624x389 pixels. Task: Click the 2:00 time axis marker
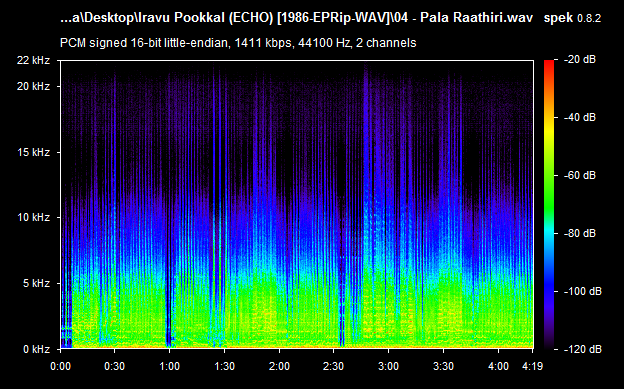point(279,366)
